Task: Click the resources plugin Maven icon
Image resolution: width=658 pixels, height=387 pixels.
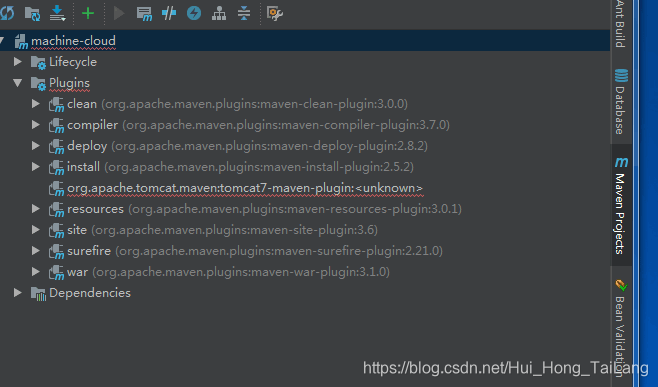Action: pos(56,209)
